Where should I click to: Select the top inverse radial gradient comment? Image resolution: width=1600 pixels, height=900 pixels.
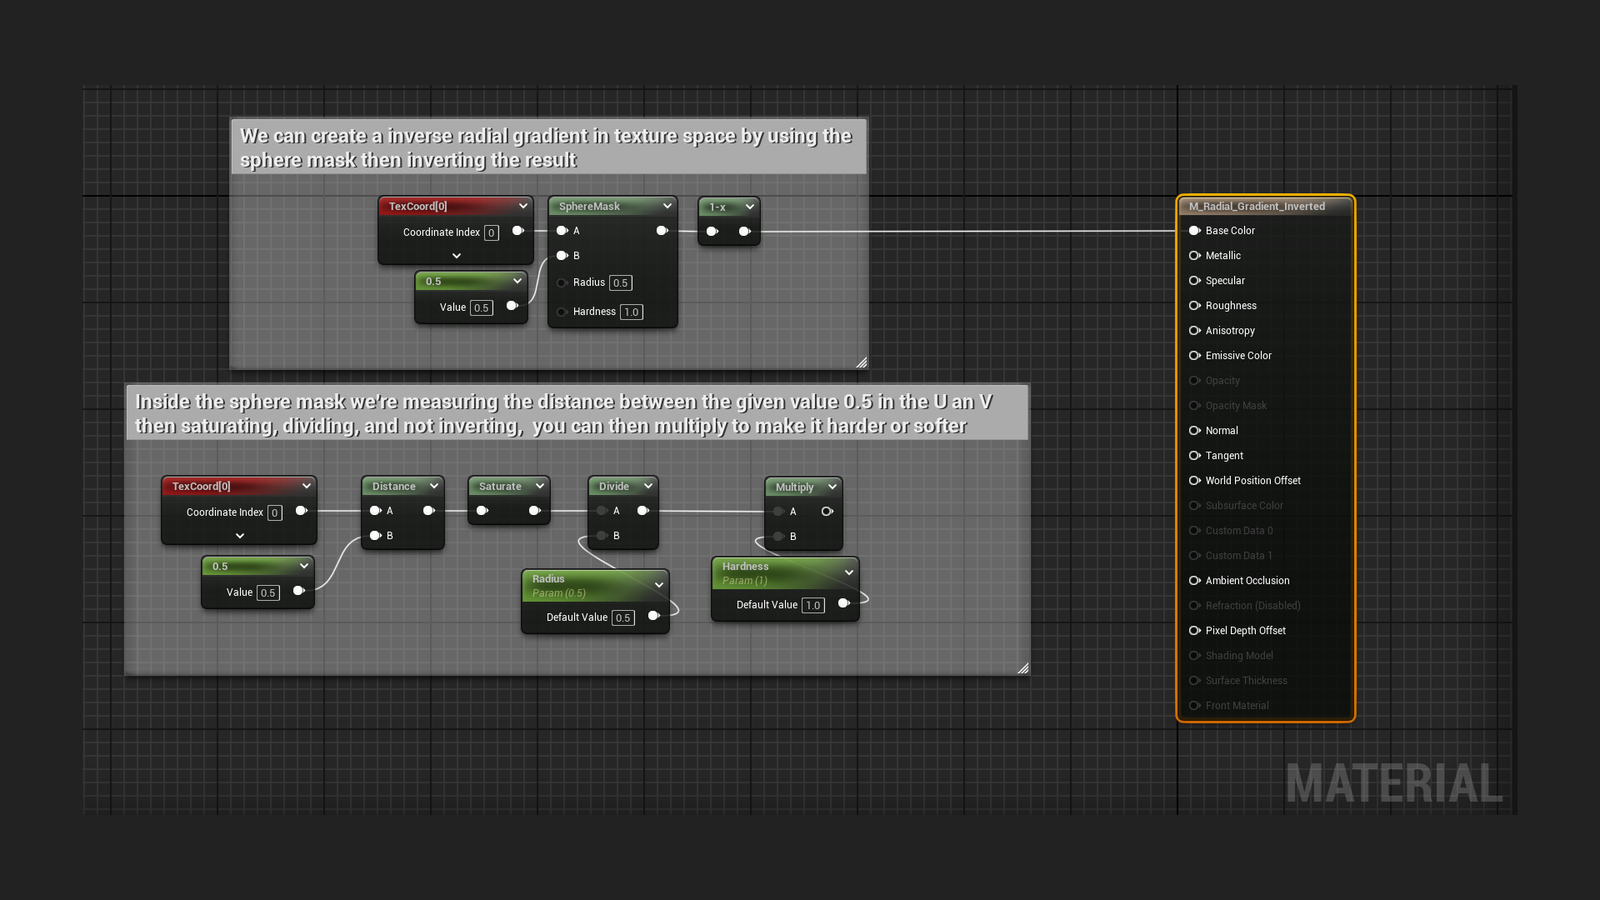(x=546, y=148)
